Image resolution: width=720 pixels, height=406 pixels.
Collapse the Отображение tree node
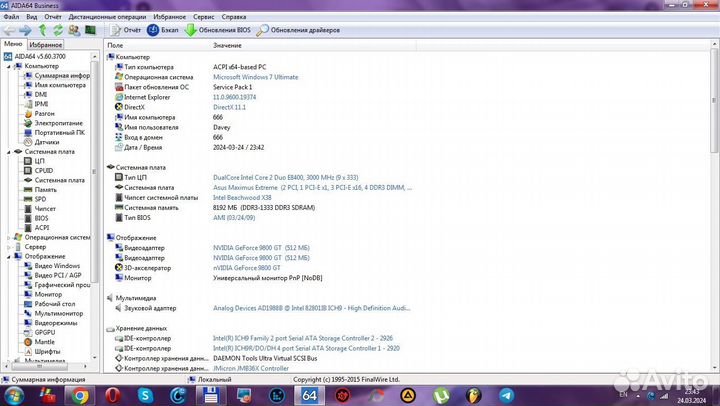[8, 257]
